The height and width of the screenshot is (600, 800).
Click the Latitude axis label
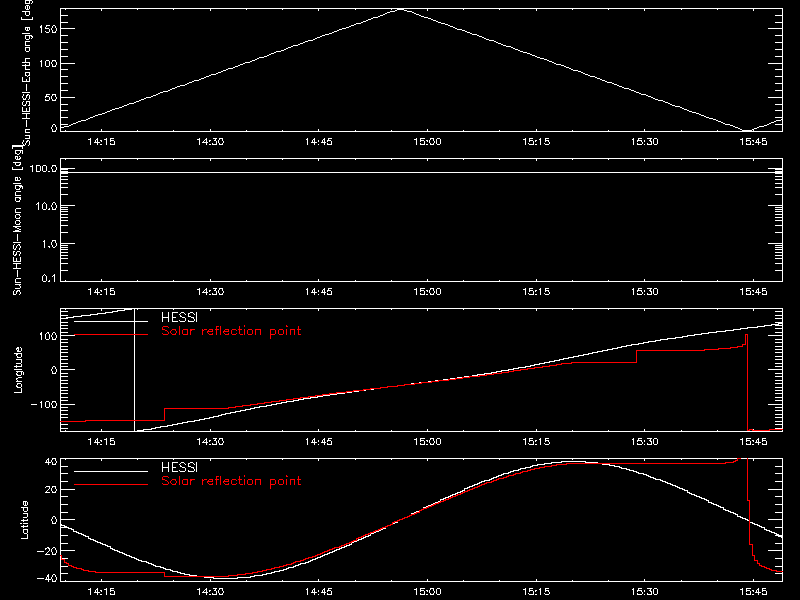tap(24, 520)
